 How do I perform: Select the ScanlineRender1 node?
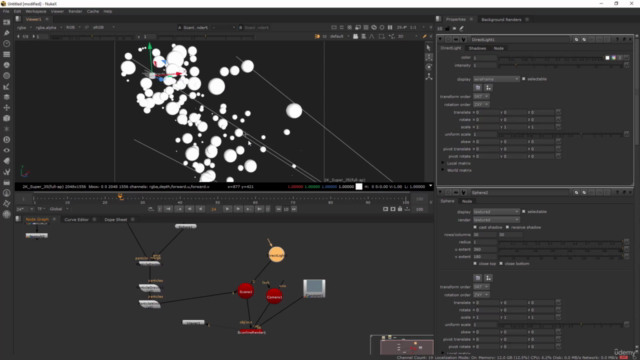click(251, 332)
